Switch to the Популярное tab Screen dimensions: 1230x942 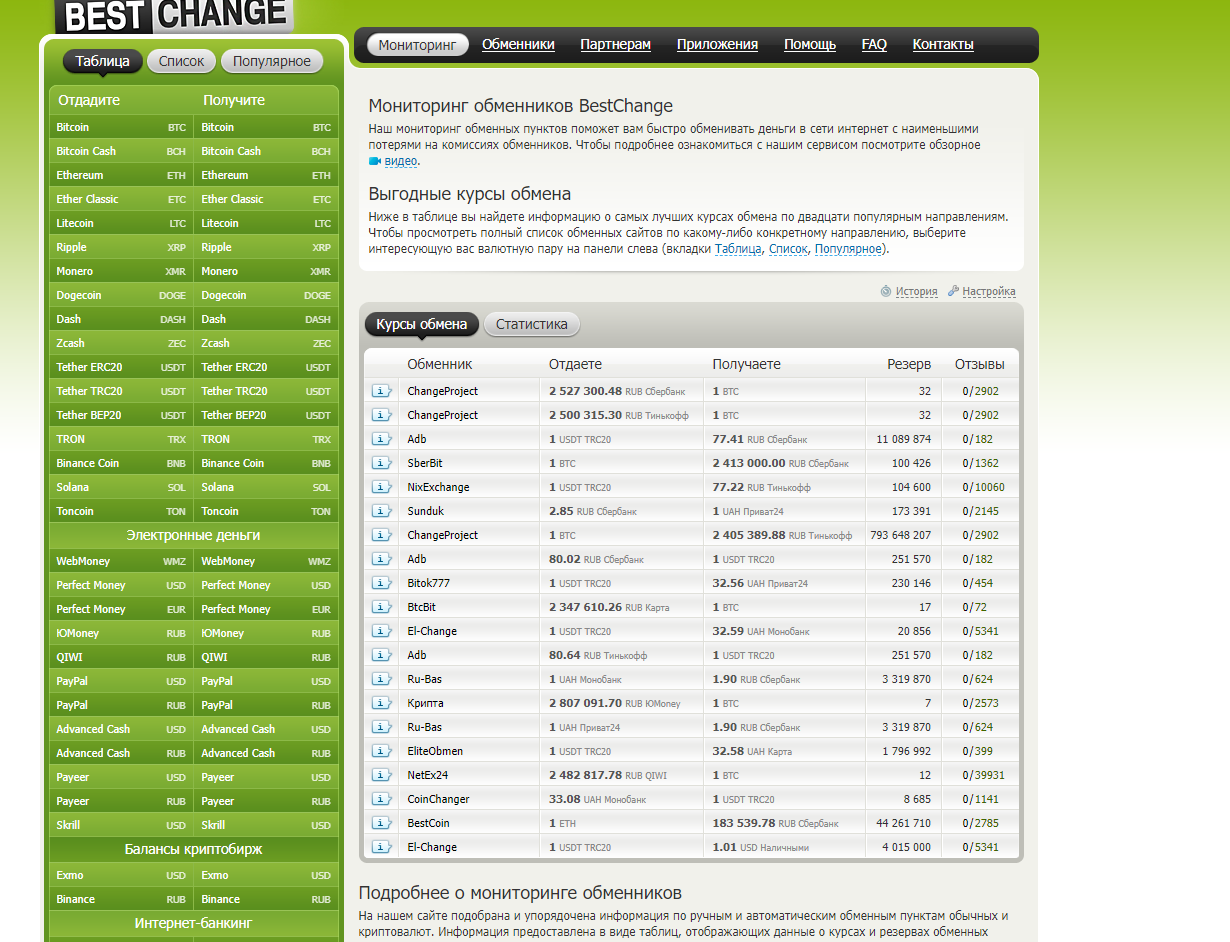point(272,61)
